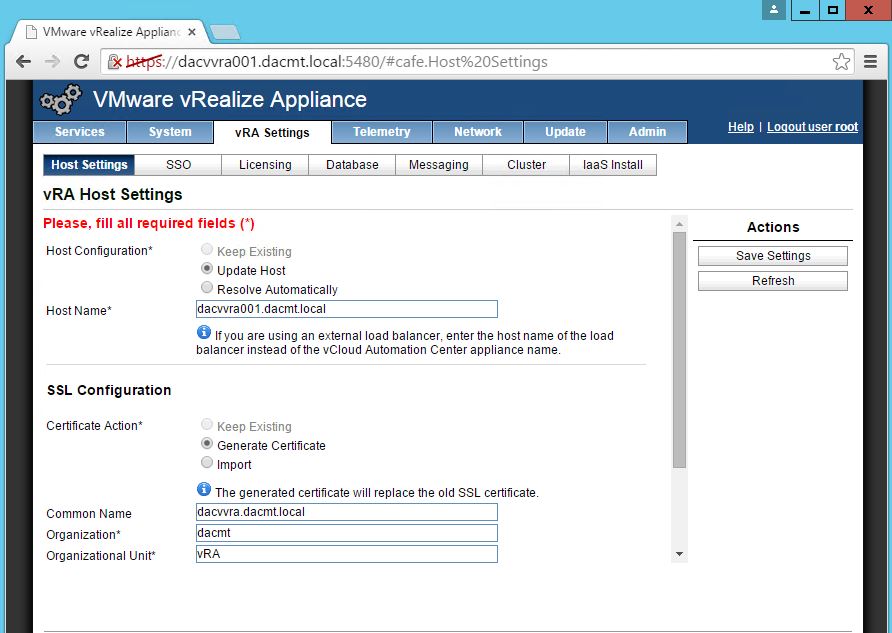892x633 pixels.
Task: Click the info icon near load balancer note
Action: coord(204,332)
